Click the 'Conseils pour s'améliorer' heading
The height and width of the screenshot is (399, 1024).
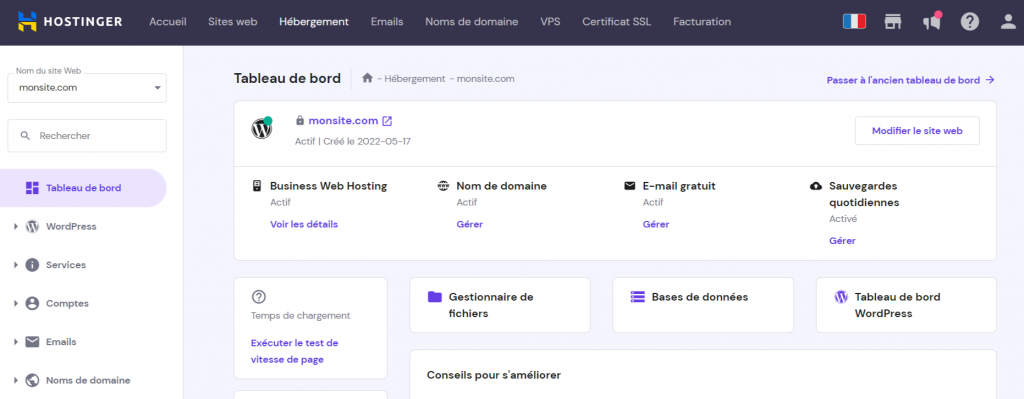[x=494, y=375]
